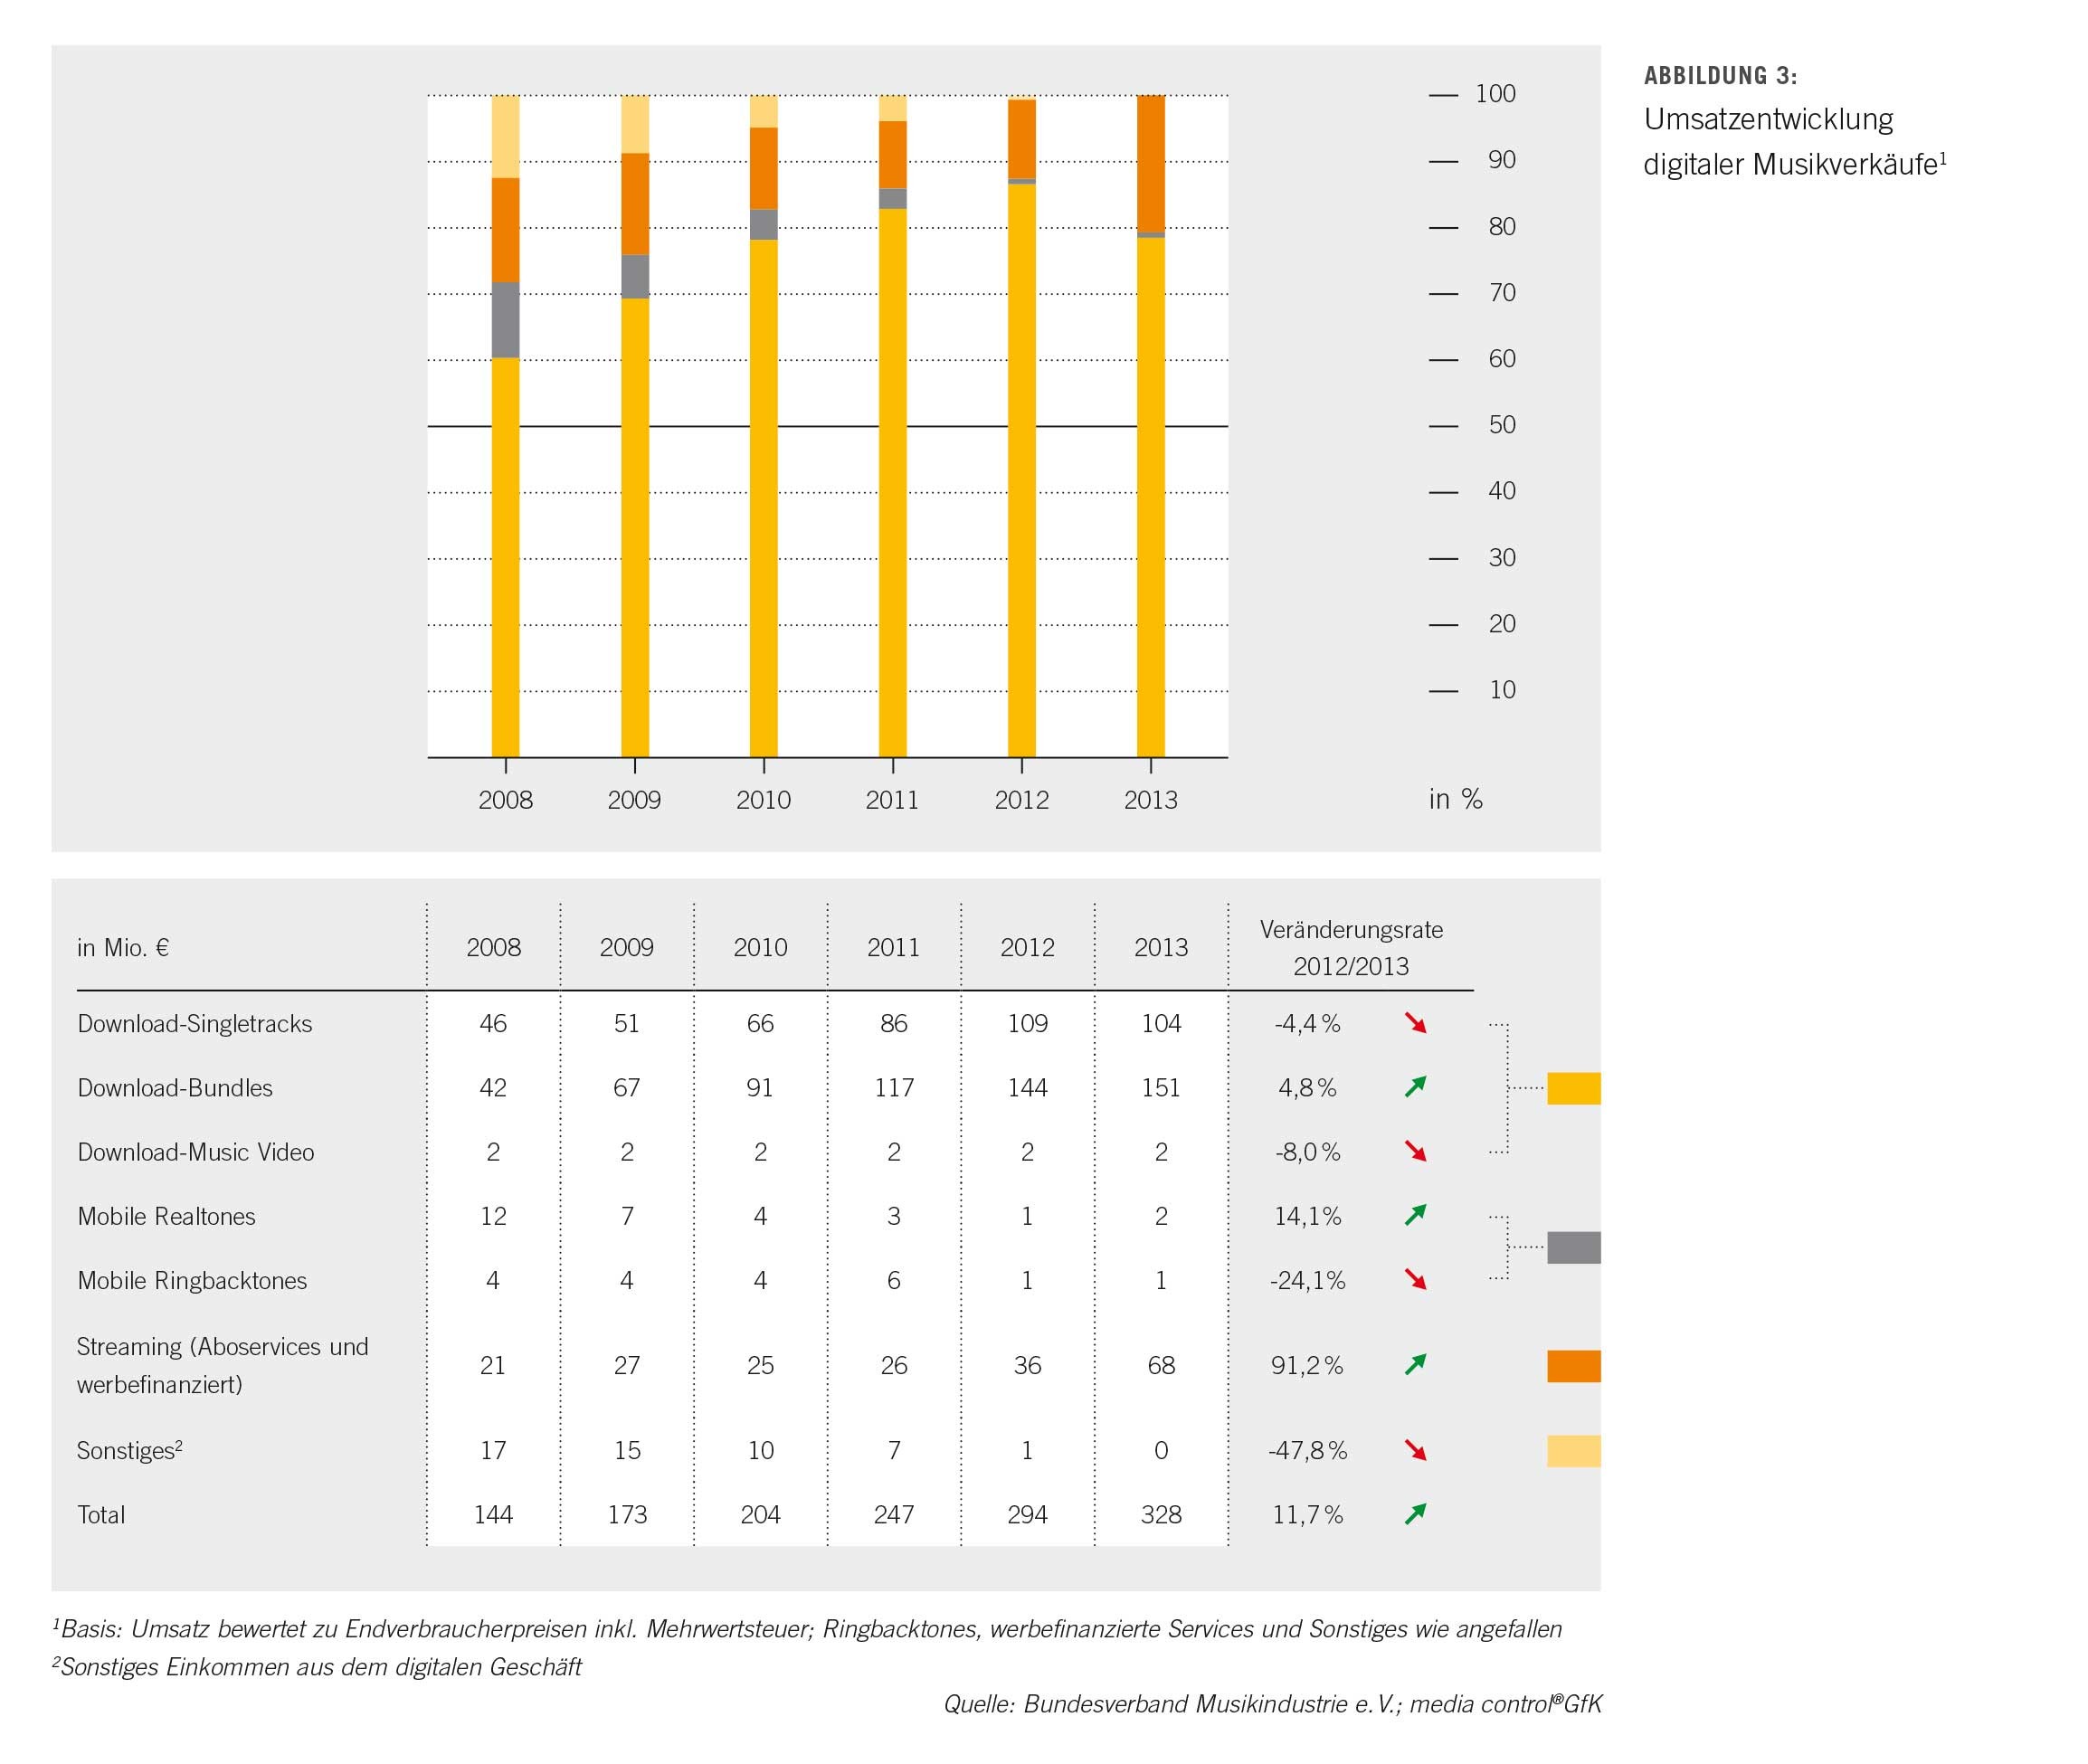Click the red down arrow beside Download-Singletracks
The height and width of the screenshot is (1764, 2088).
point(1415,1023)
